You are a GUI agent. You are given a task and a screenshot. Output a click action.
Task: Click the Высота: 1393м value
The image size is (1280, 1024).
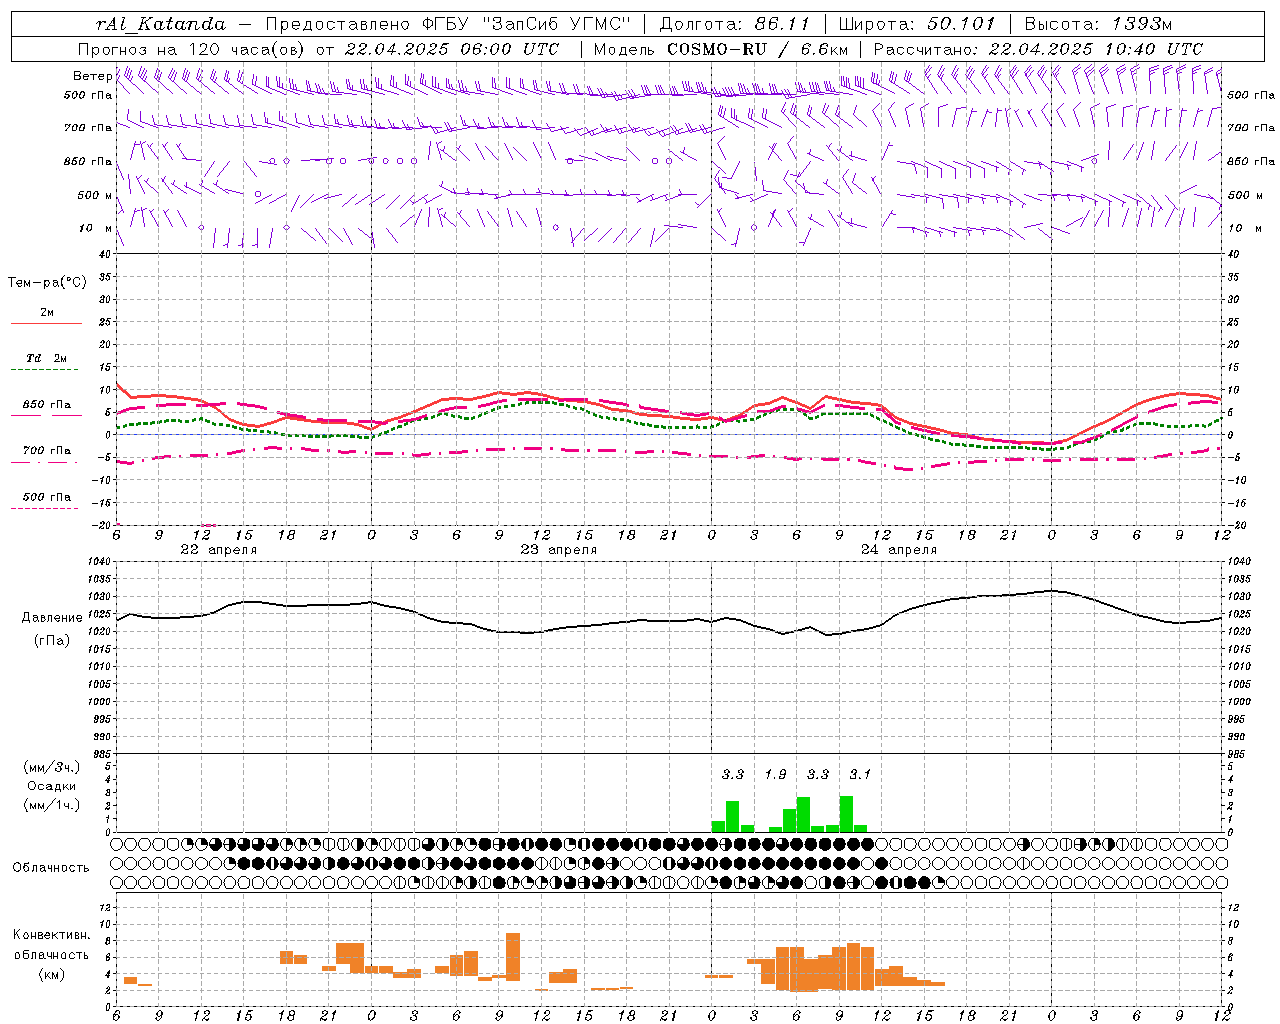tap(1098, 24)
